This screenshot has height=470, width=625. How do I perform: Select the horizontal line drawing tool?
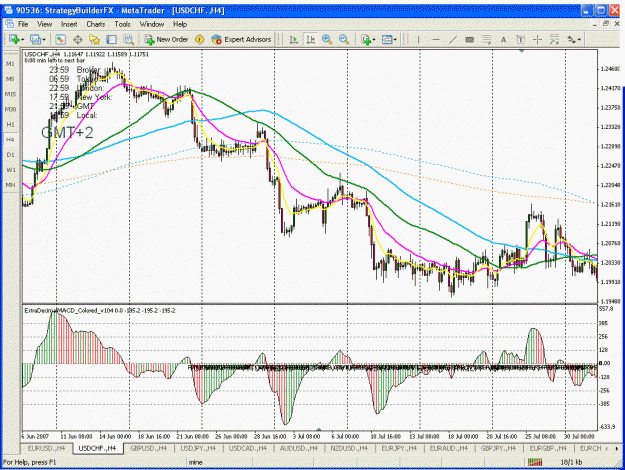click(436, 39)
